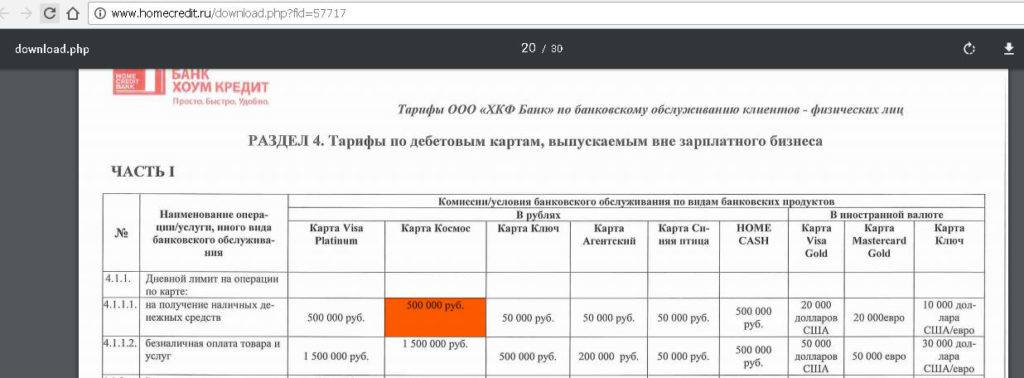Go forward in browser history

(x=27, y=13)
